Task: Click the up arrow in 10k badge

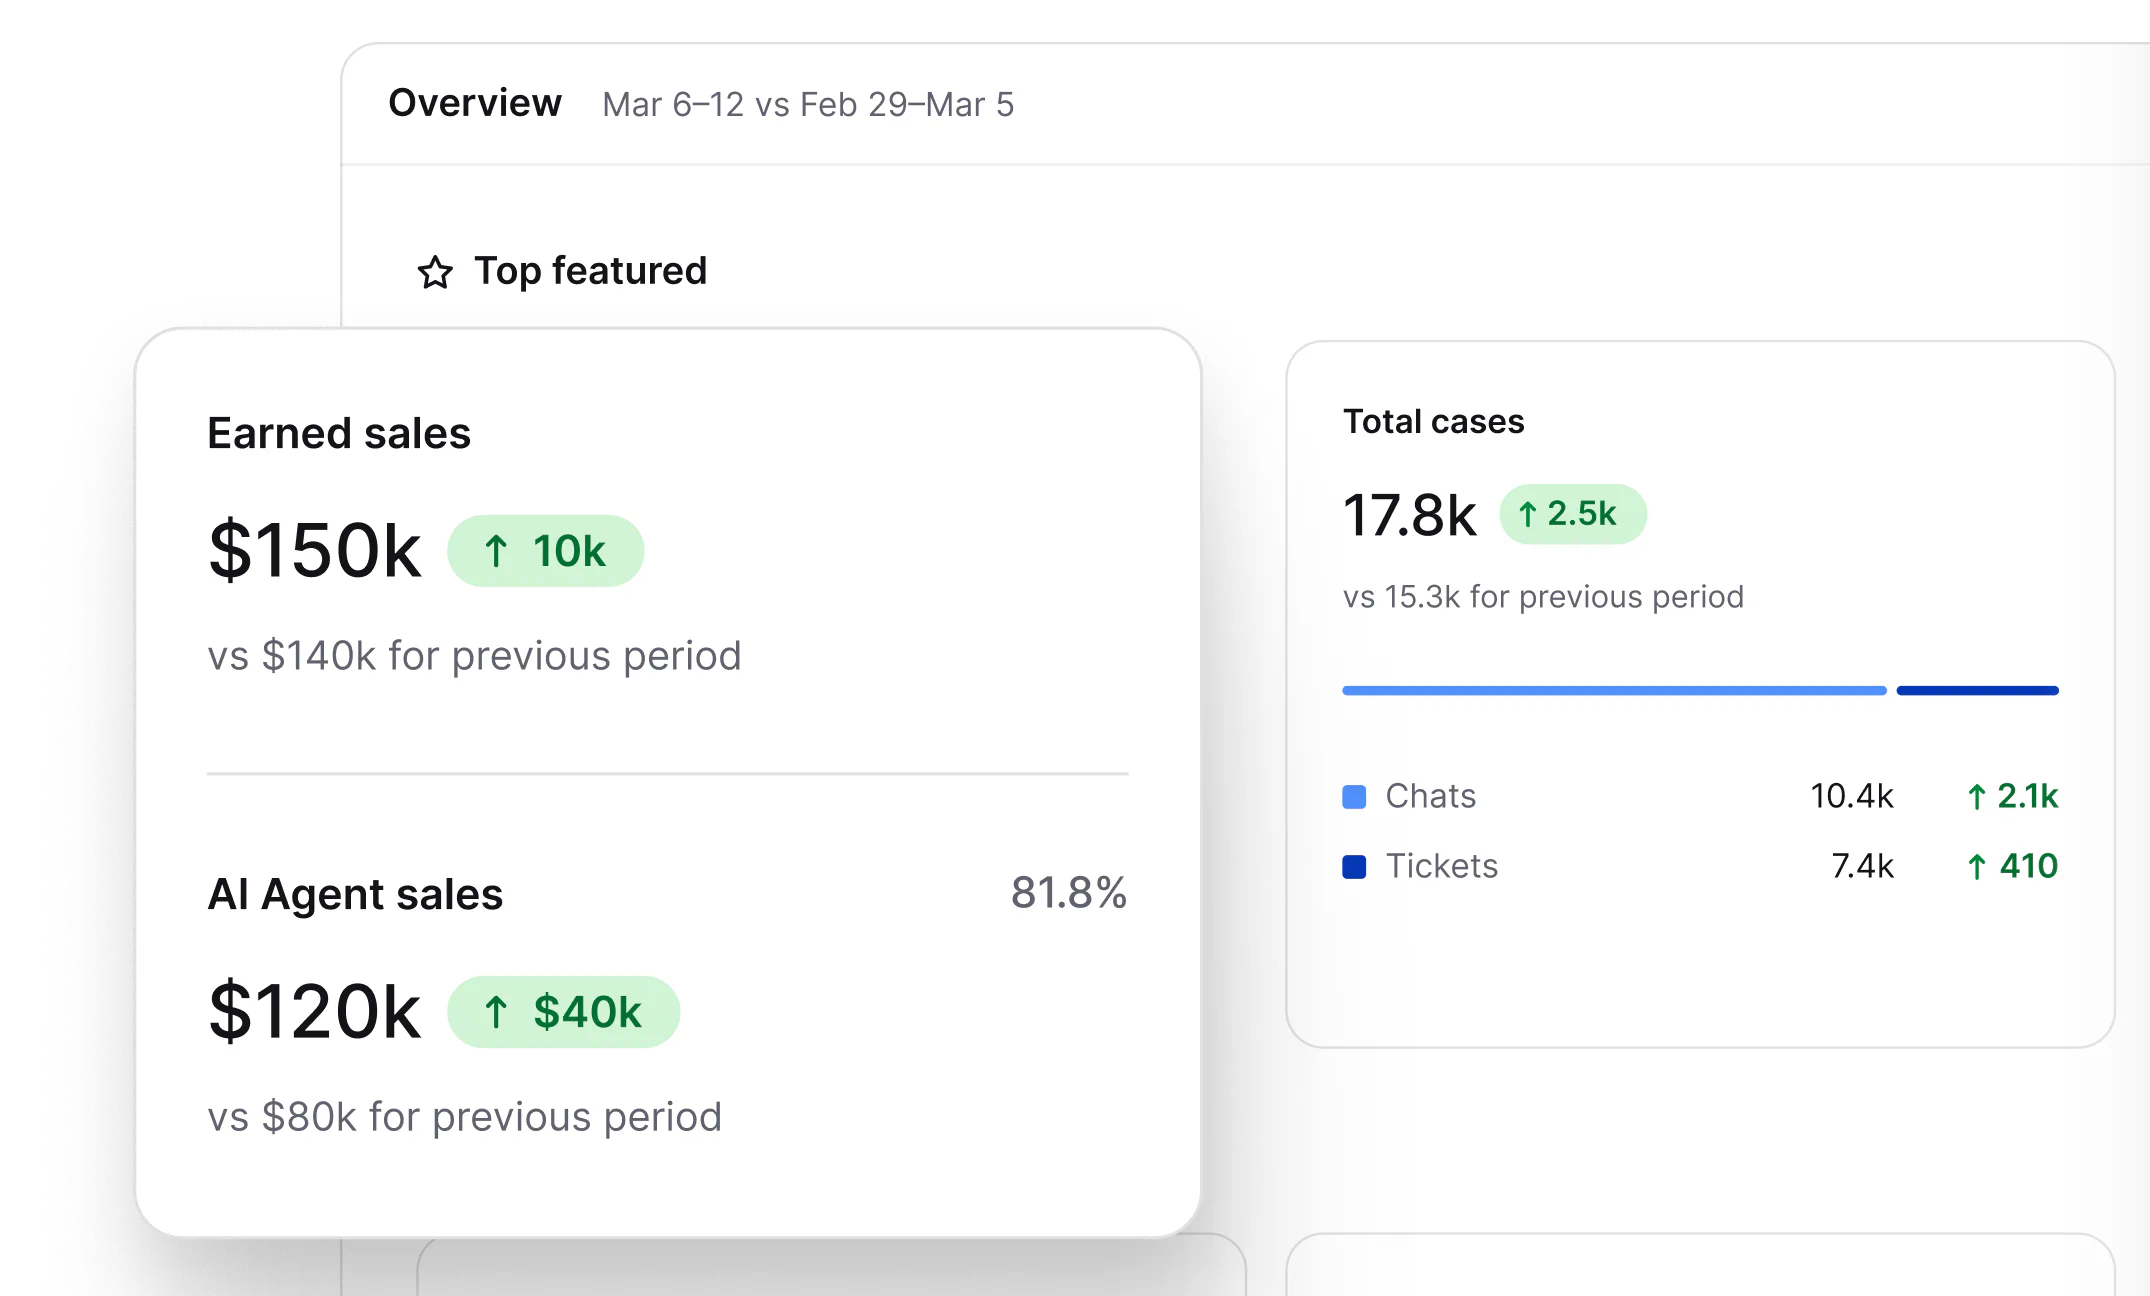Action: 496,551
